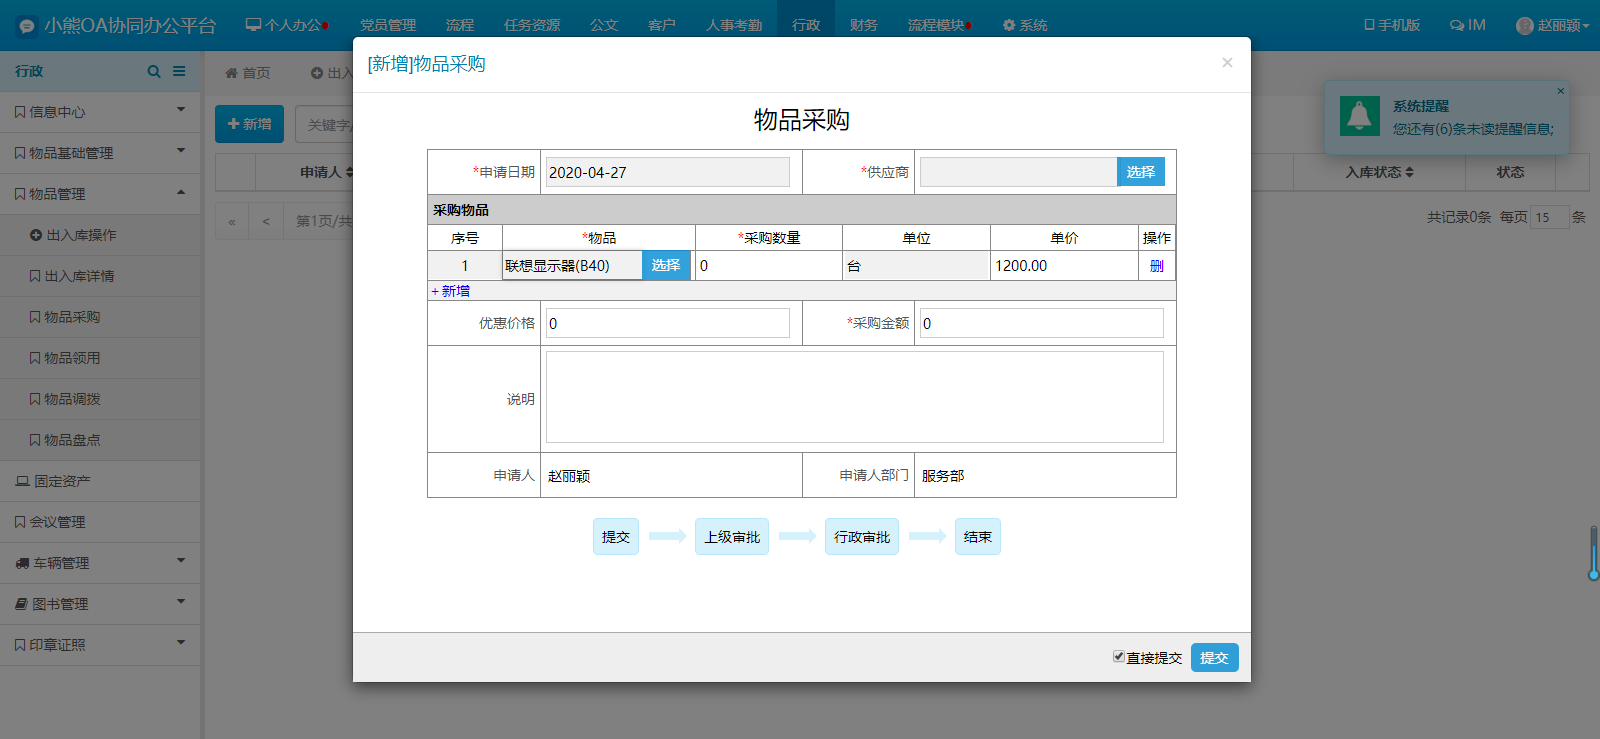
Task: Delete row 1 with the 删 link
Action: click(1157, 266)
